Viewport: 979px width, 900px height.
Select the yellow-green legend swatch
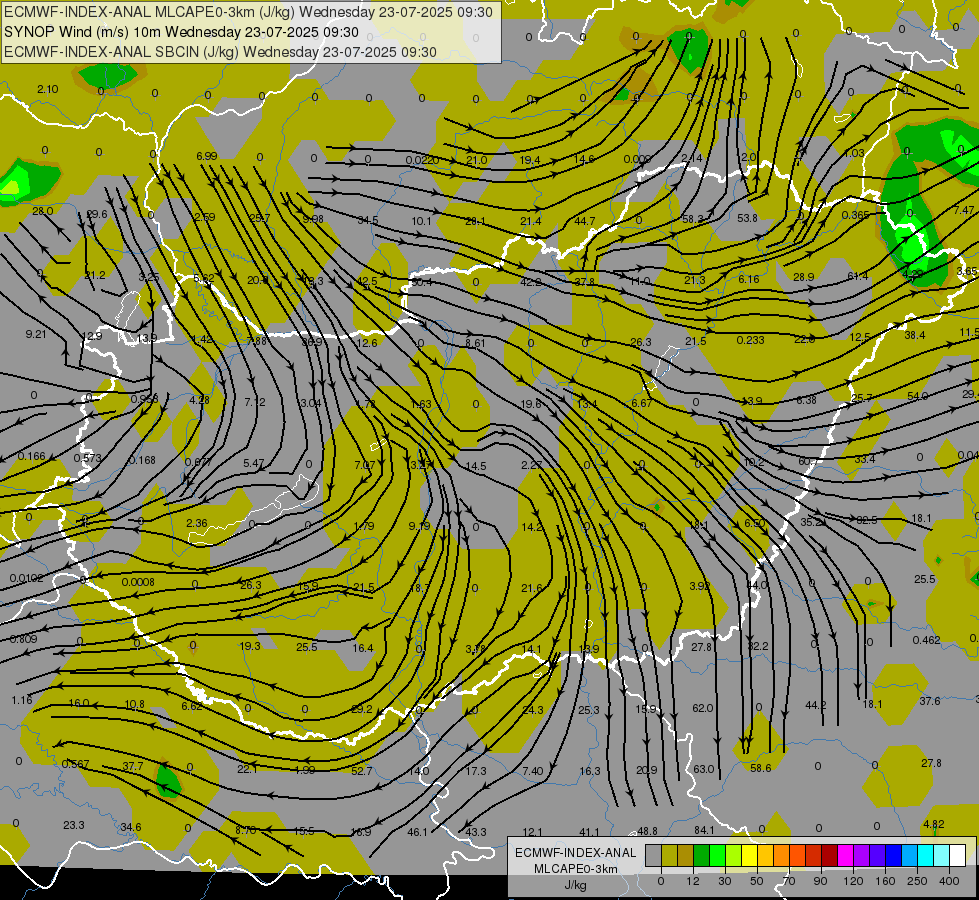pyautogui.click(x=734, y=856)
